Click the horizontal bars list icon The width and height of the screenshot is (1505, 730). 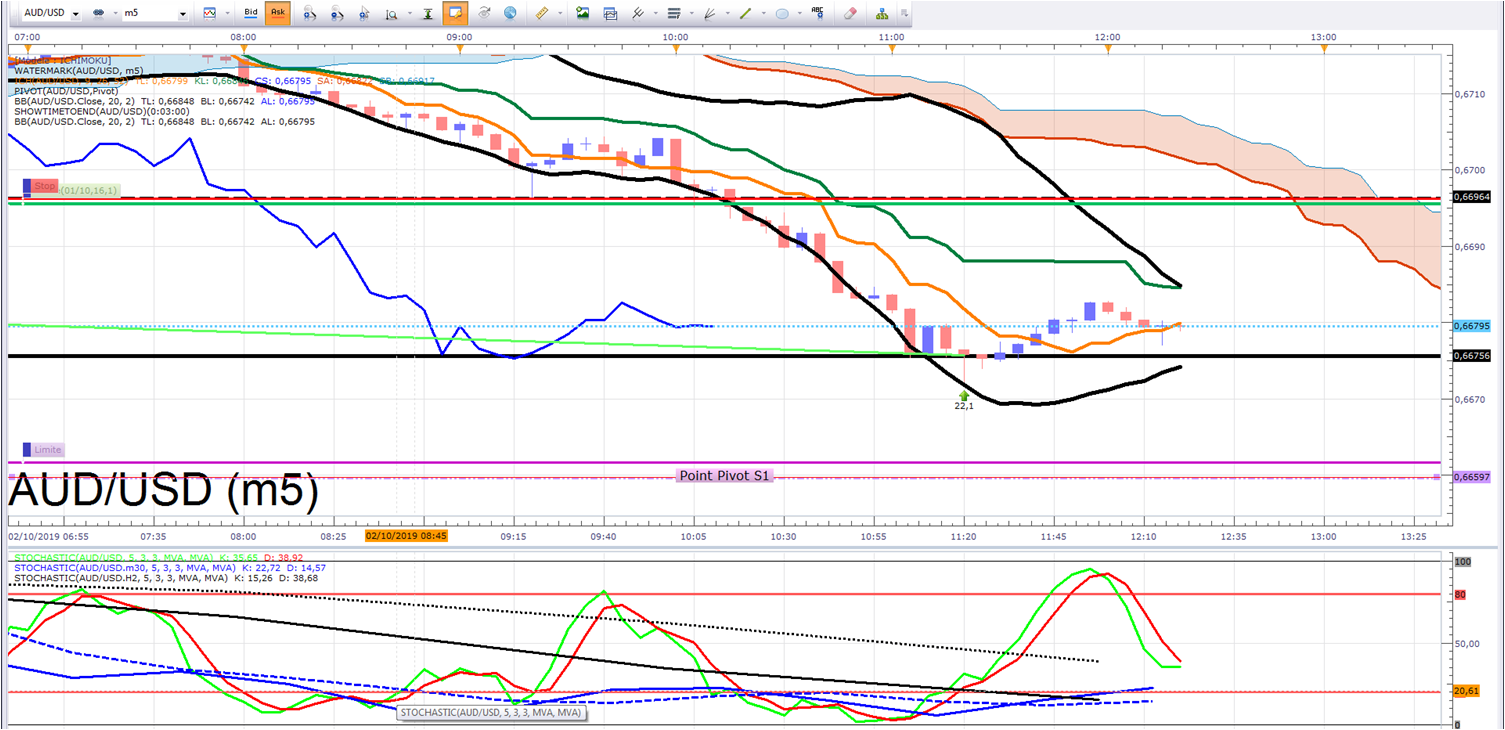tap(673, 14)
